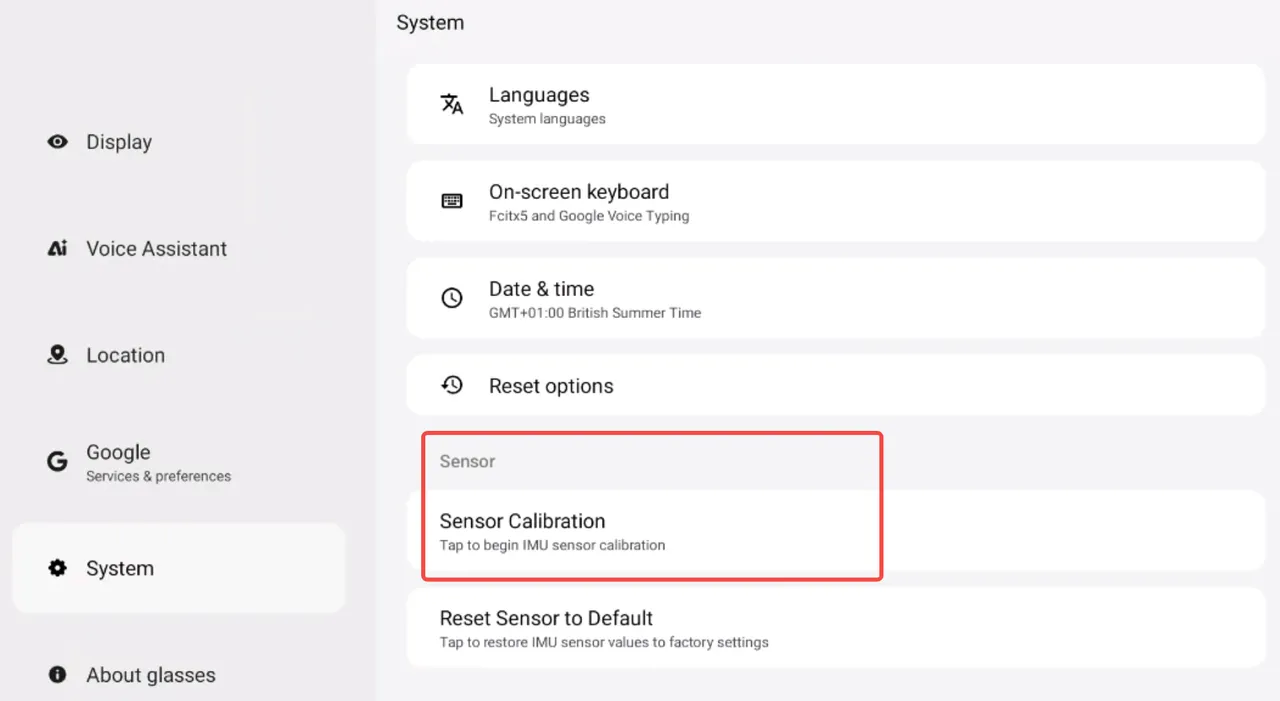Screen dimensions: 1280x701
Task: Open About glasses page
Action: [x=150, y=675]
